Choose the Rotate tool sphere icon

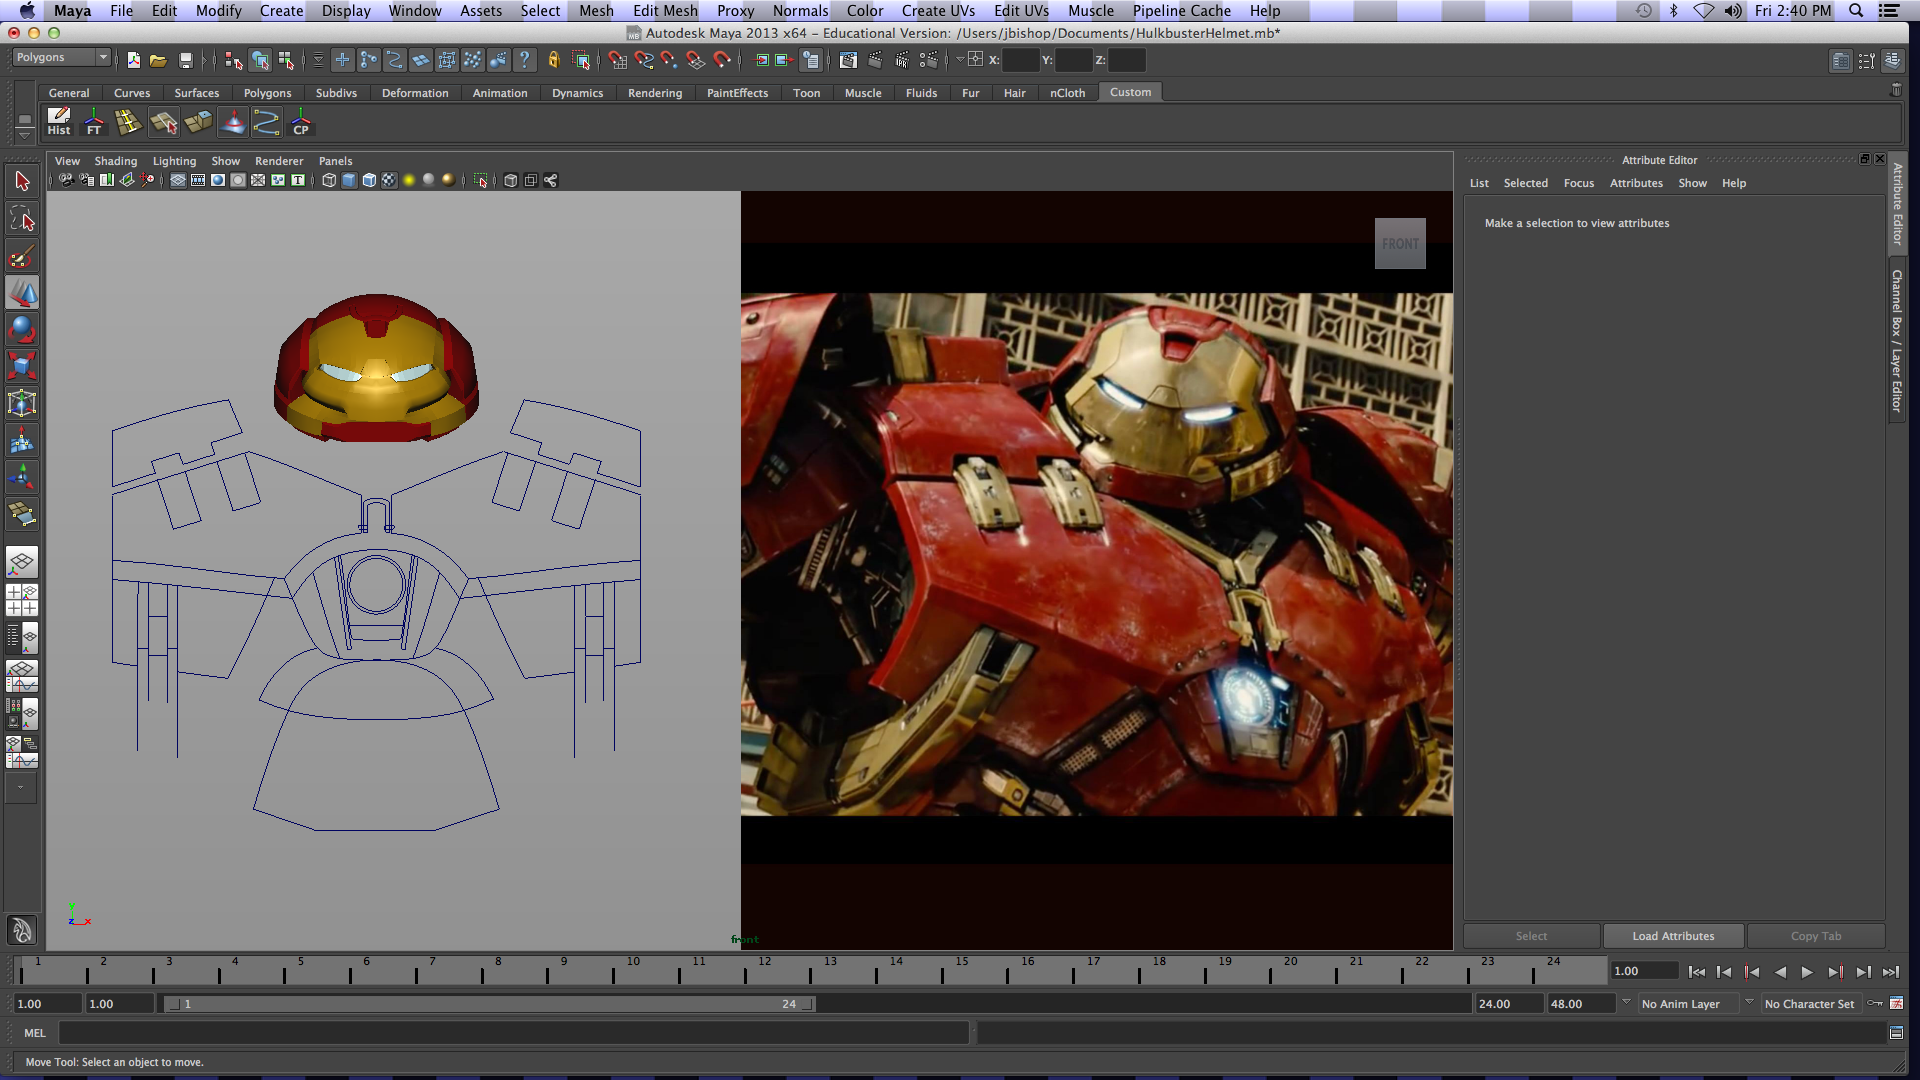[x=22, y=329]
